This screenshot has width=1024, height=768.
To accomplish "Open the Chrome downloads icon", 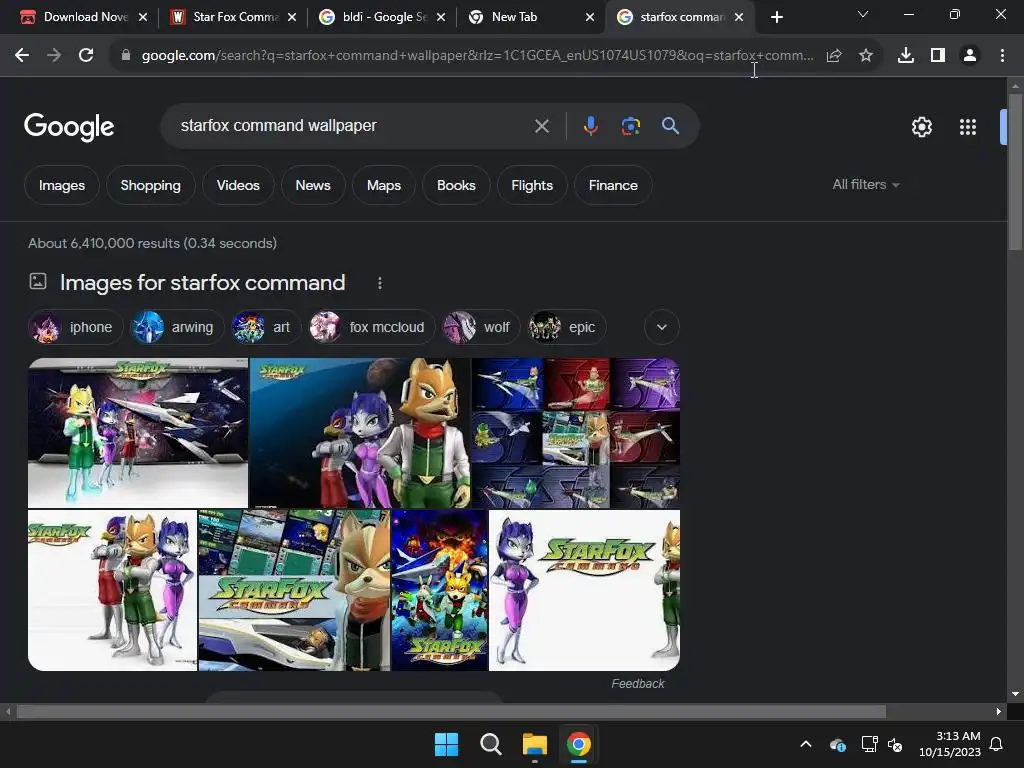I will [905, 56].
